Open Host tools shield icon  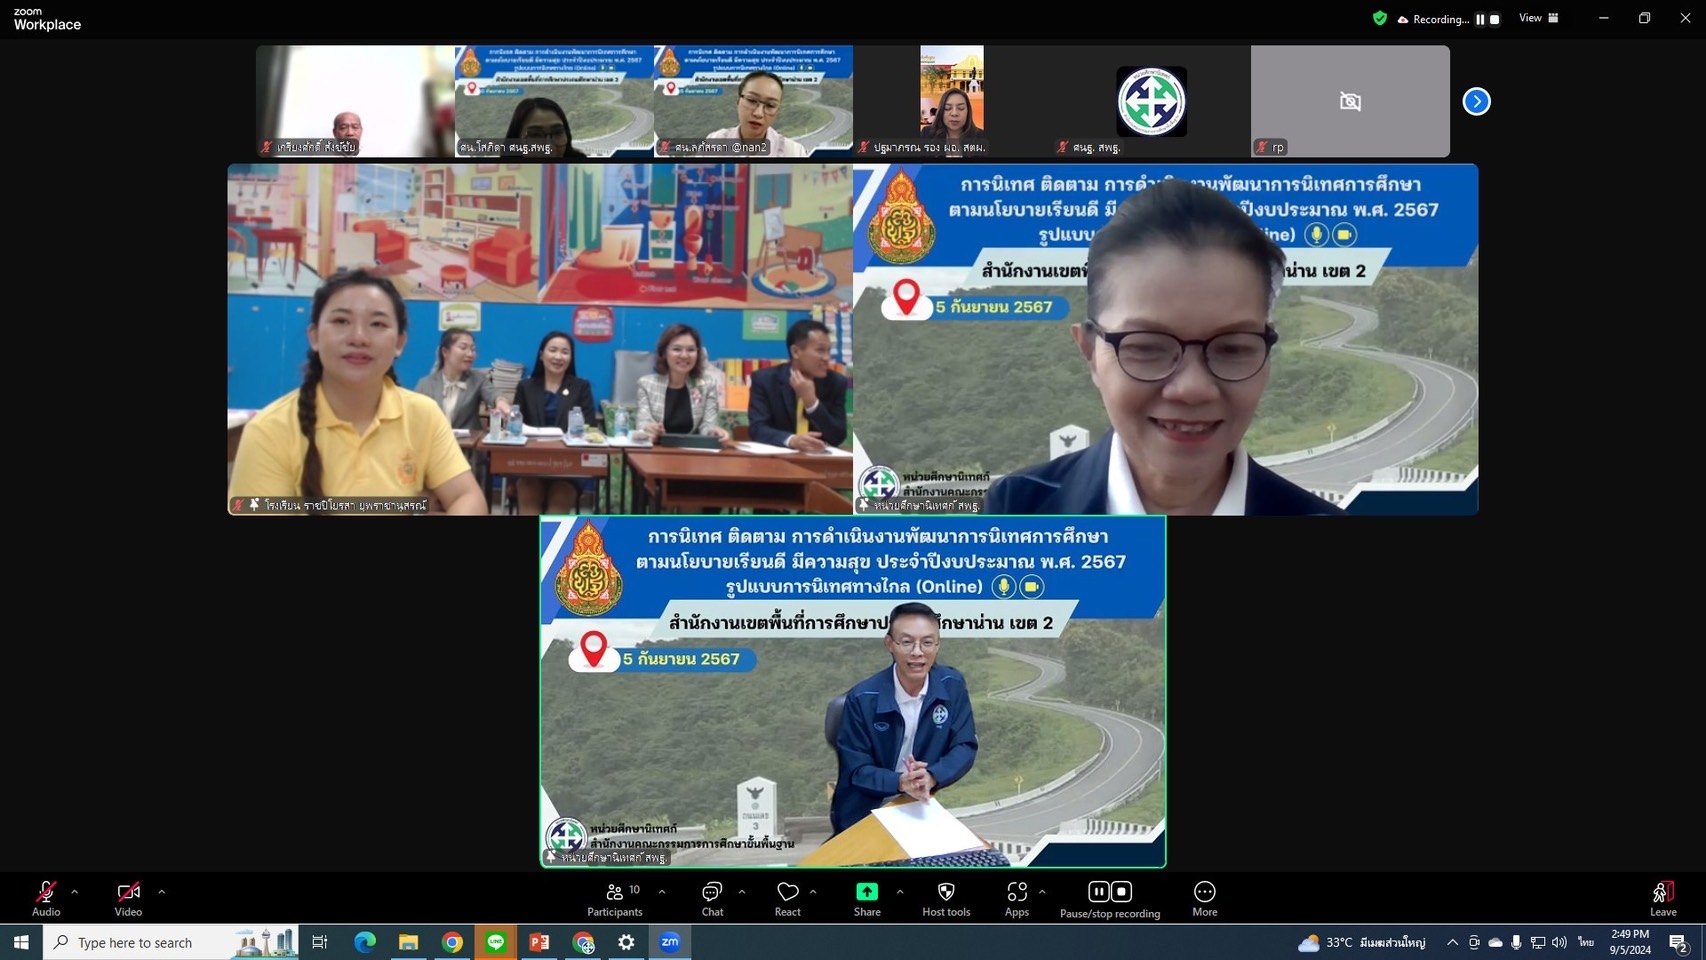tap(946, 891)
